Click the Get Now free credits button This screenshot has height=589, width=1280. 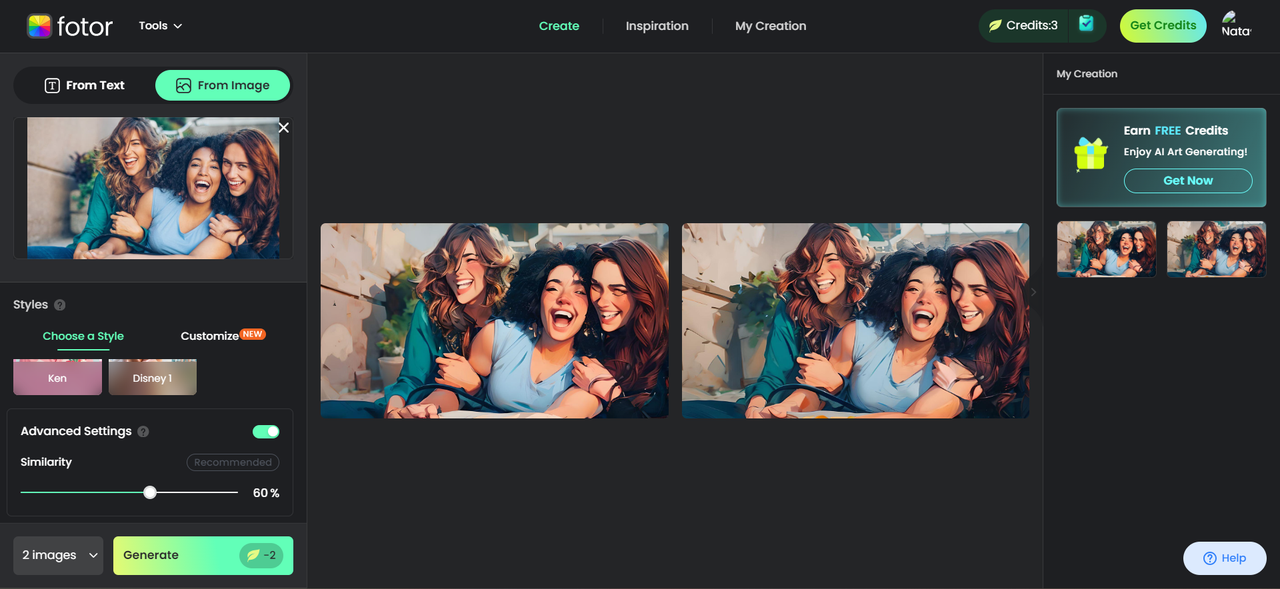tap(1188, 181)
